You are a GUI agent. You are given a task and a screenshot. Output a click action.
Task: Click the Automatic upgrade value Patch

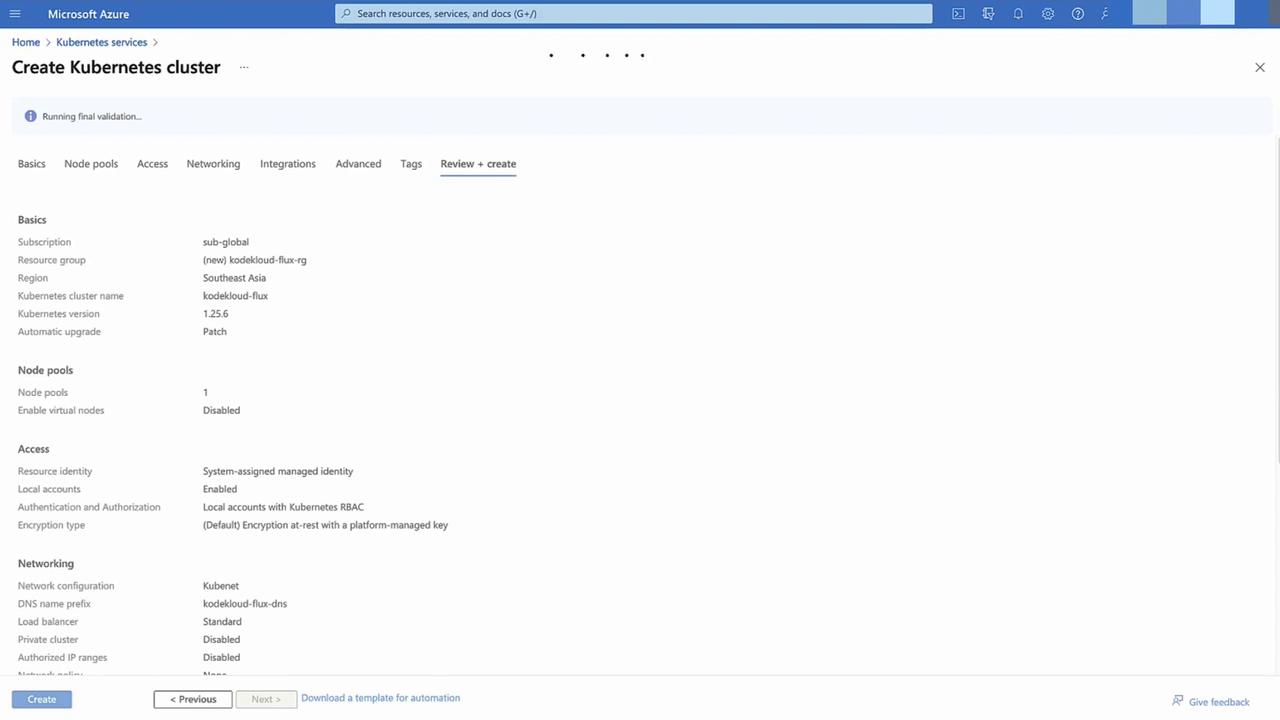click(215, 332)
